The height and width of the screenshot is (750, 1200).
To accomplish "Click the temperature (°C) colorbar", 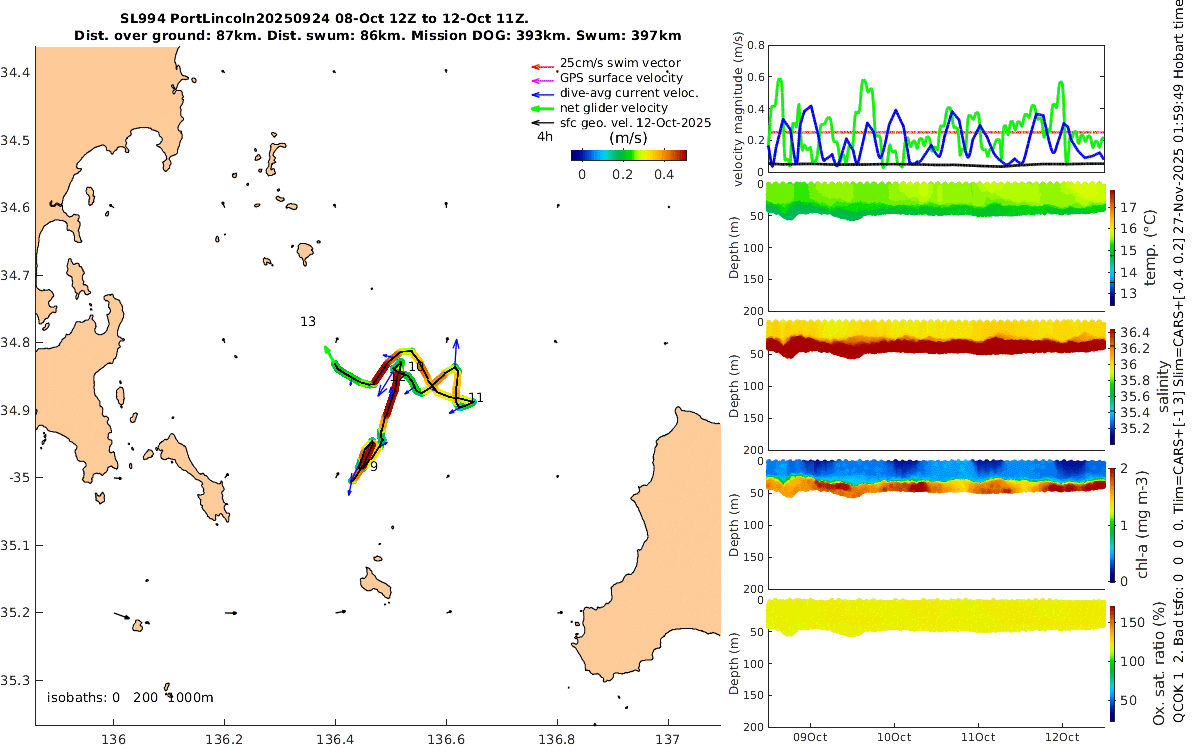I will coord(1114,245).
